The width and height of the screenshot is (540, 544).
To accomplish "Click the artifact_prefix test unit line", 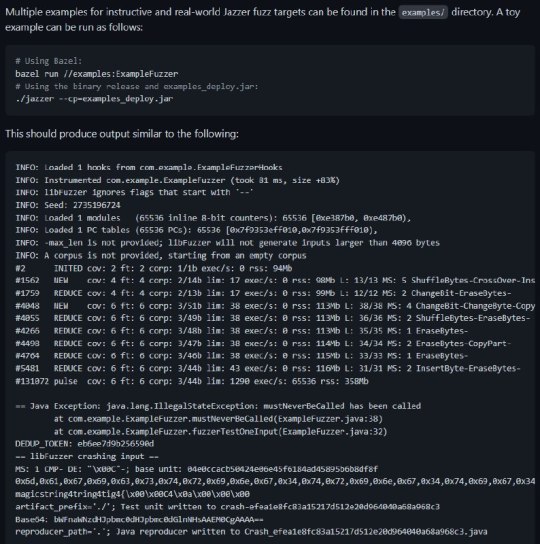I will [x=227, y=507].
